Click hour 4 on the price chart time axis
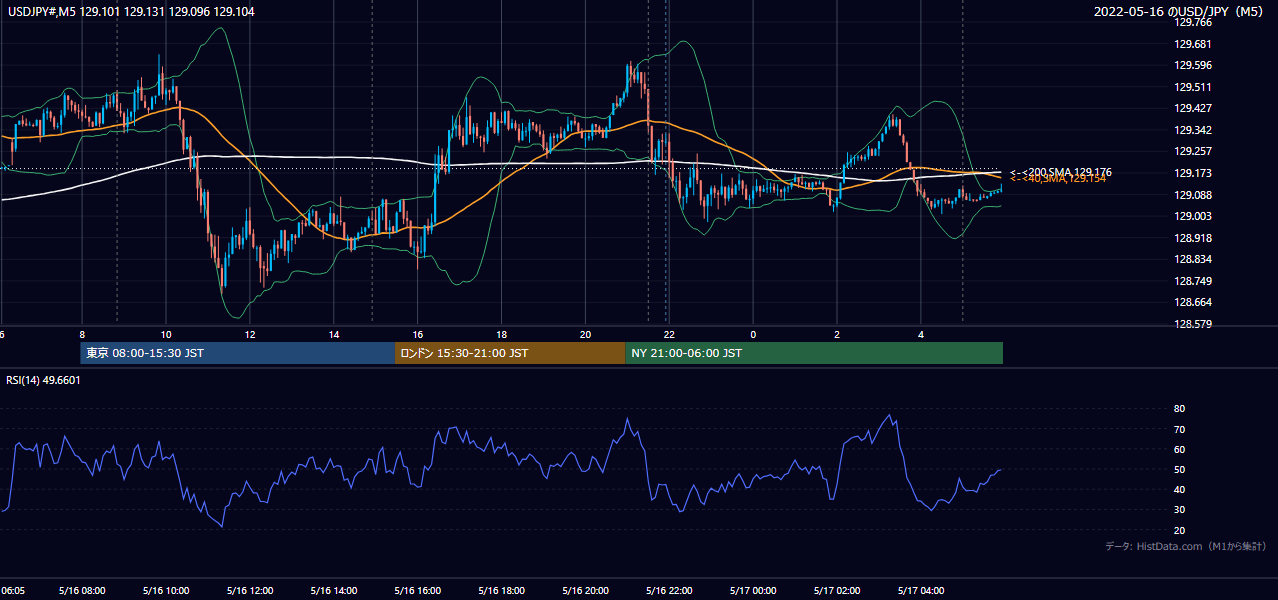This screenshot has width=1278, height=600. 922,334
